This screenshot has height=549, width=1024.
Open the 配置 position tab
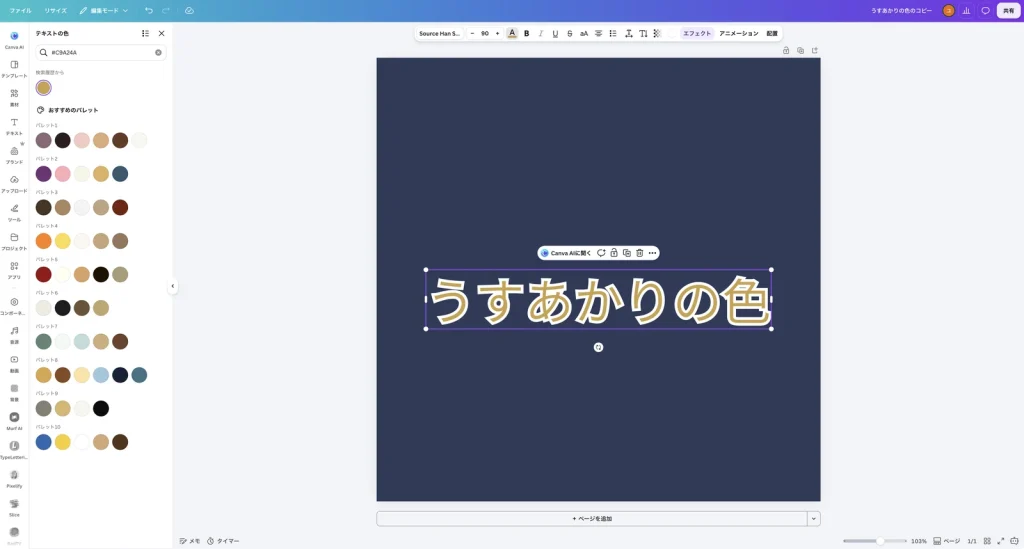tap(772, 33)
